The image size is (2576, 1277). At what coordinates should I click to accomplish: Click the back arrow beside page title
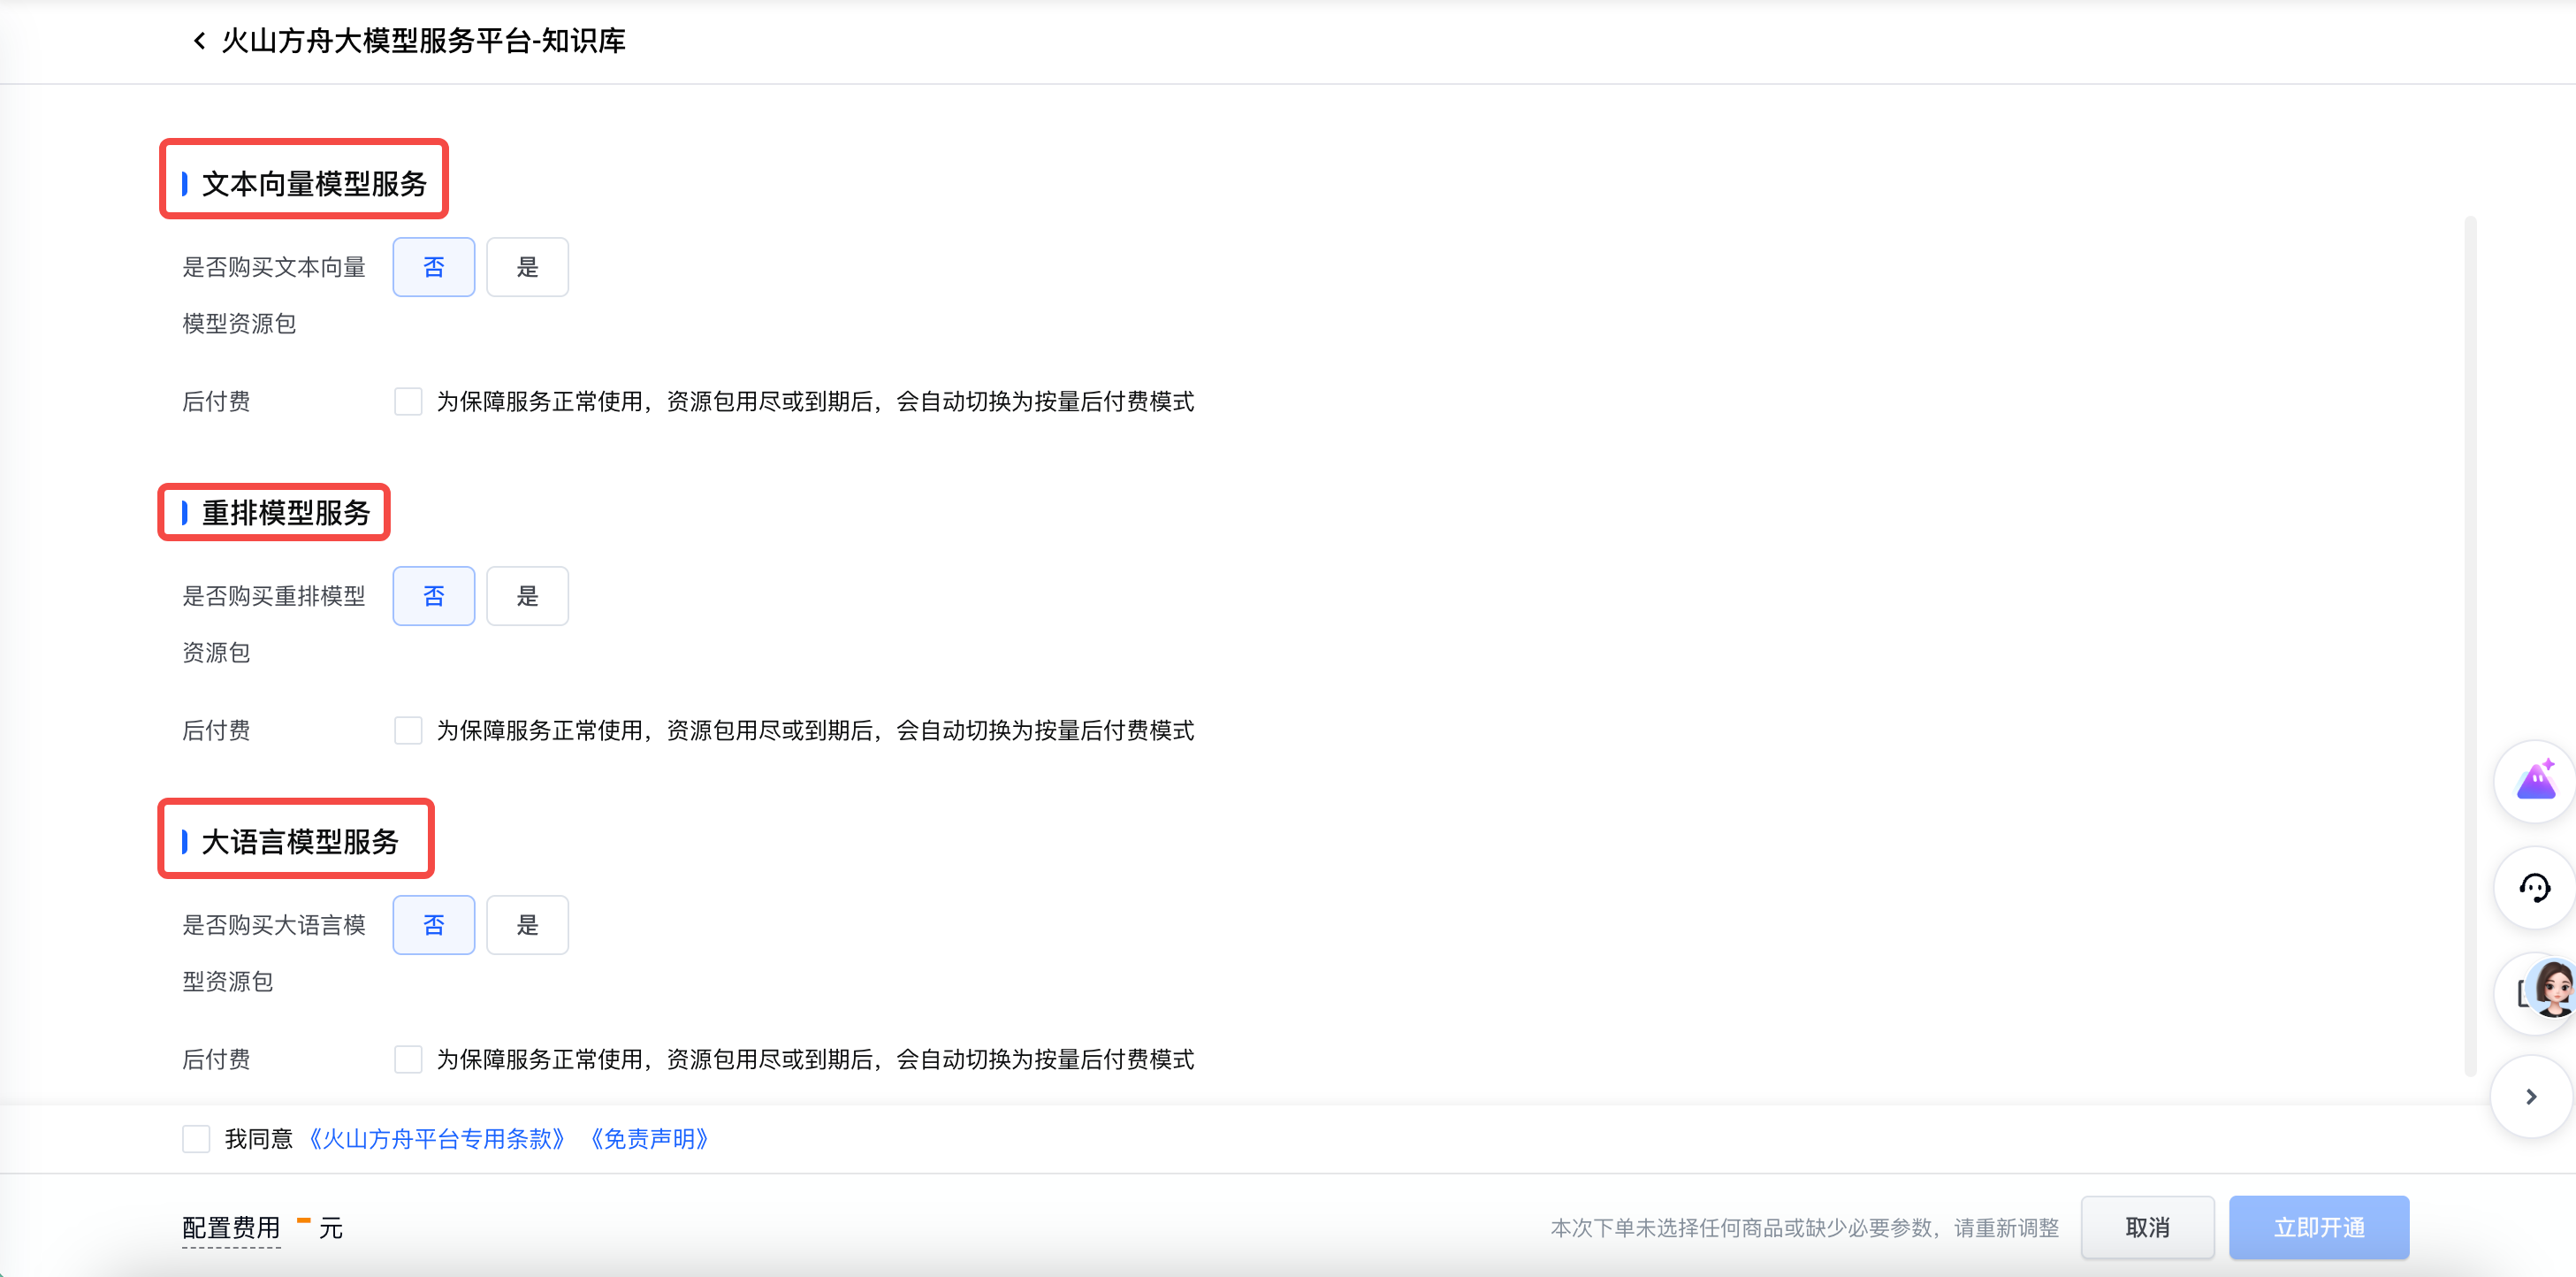(199, 41)
